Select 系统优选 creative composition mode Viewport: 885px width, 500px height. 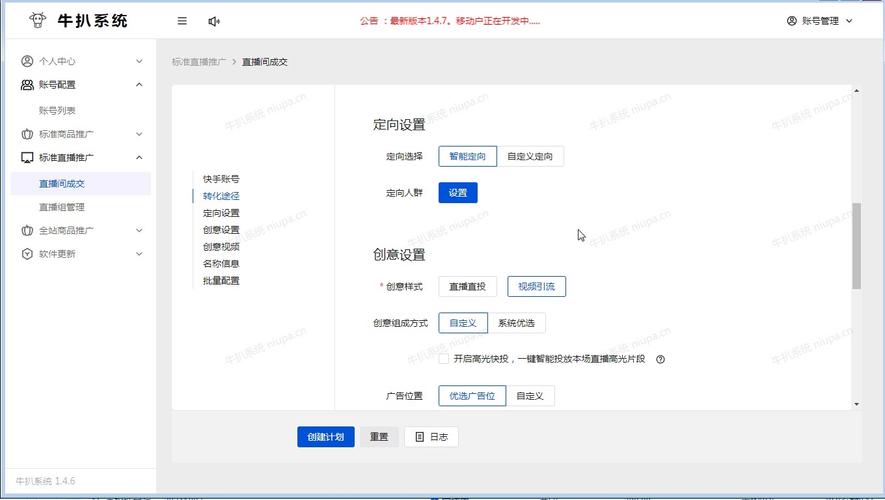(x=516, y=323)
